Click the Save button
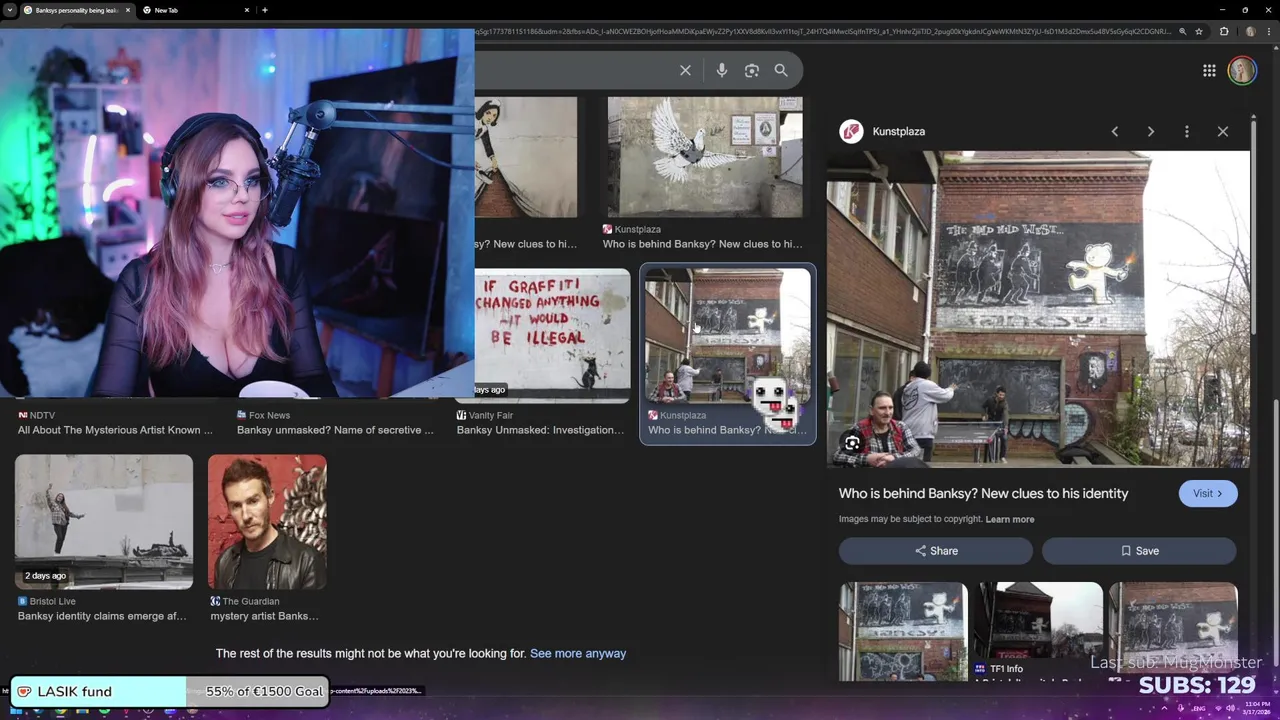The width and height of the screenshot is (1280, 720). [1139, 551]
